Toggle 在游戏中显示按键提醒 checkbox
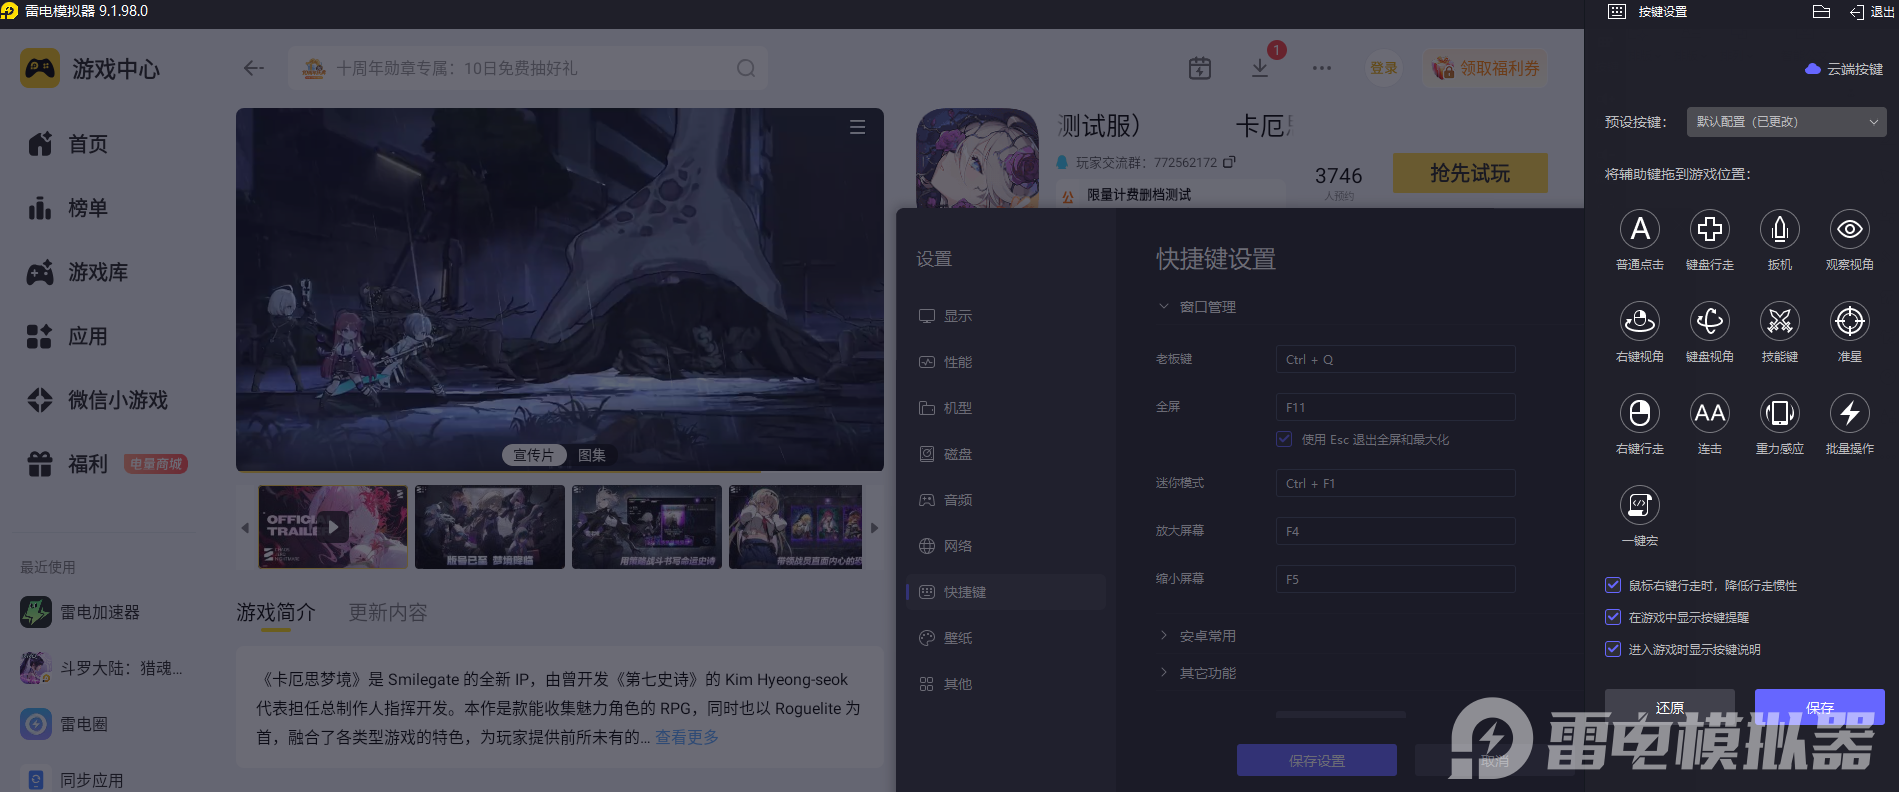 click(x=1613, y=617)
